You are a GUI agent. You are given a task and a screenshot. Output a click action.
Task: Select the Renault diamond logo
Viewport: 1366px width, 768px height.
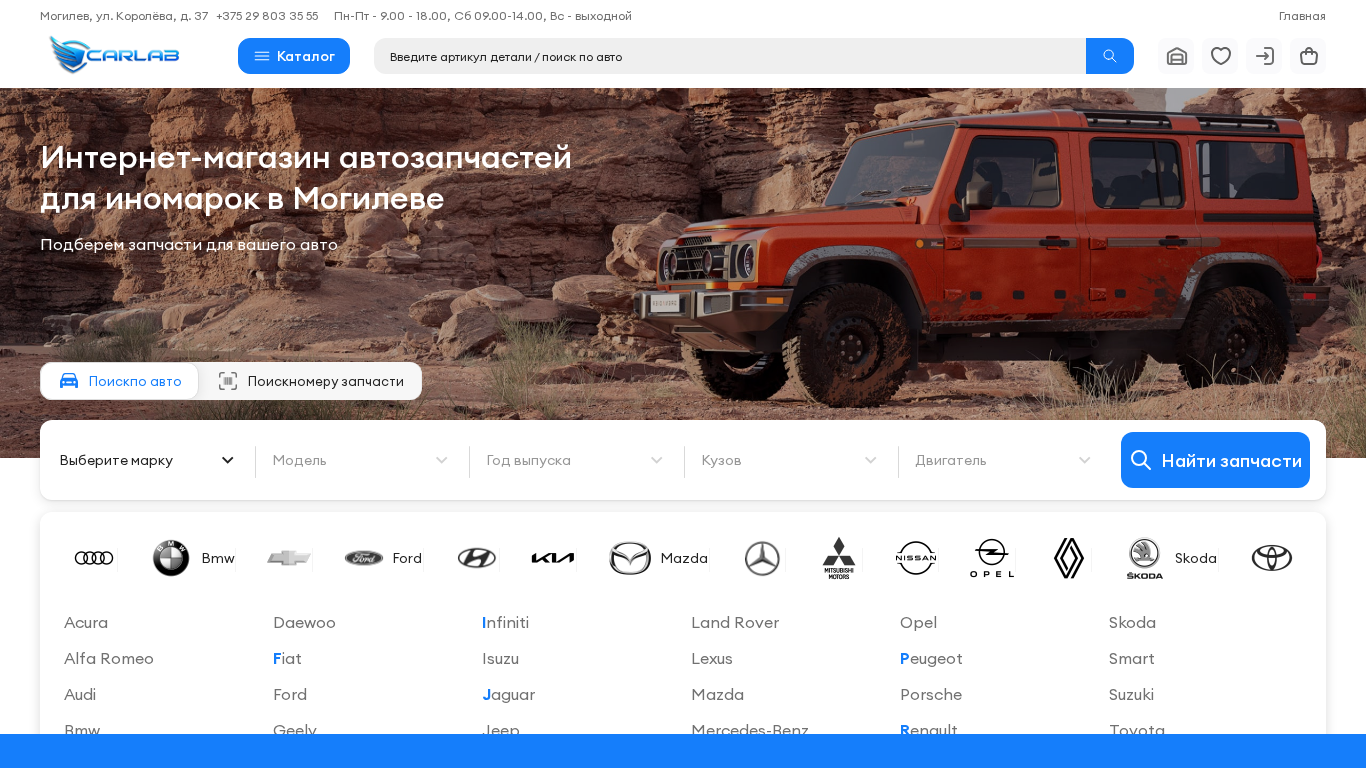(1069, 558)
